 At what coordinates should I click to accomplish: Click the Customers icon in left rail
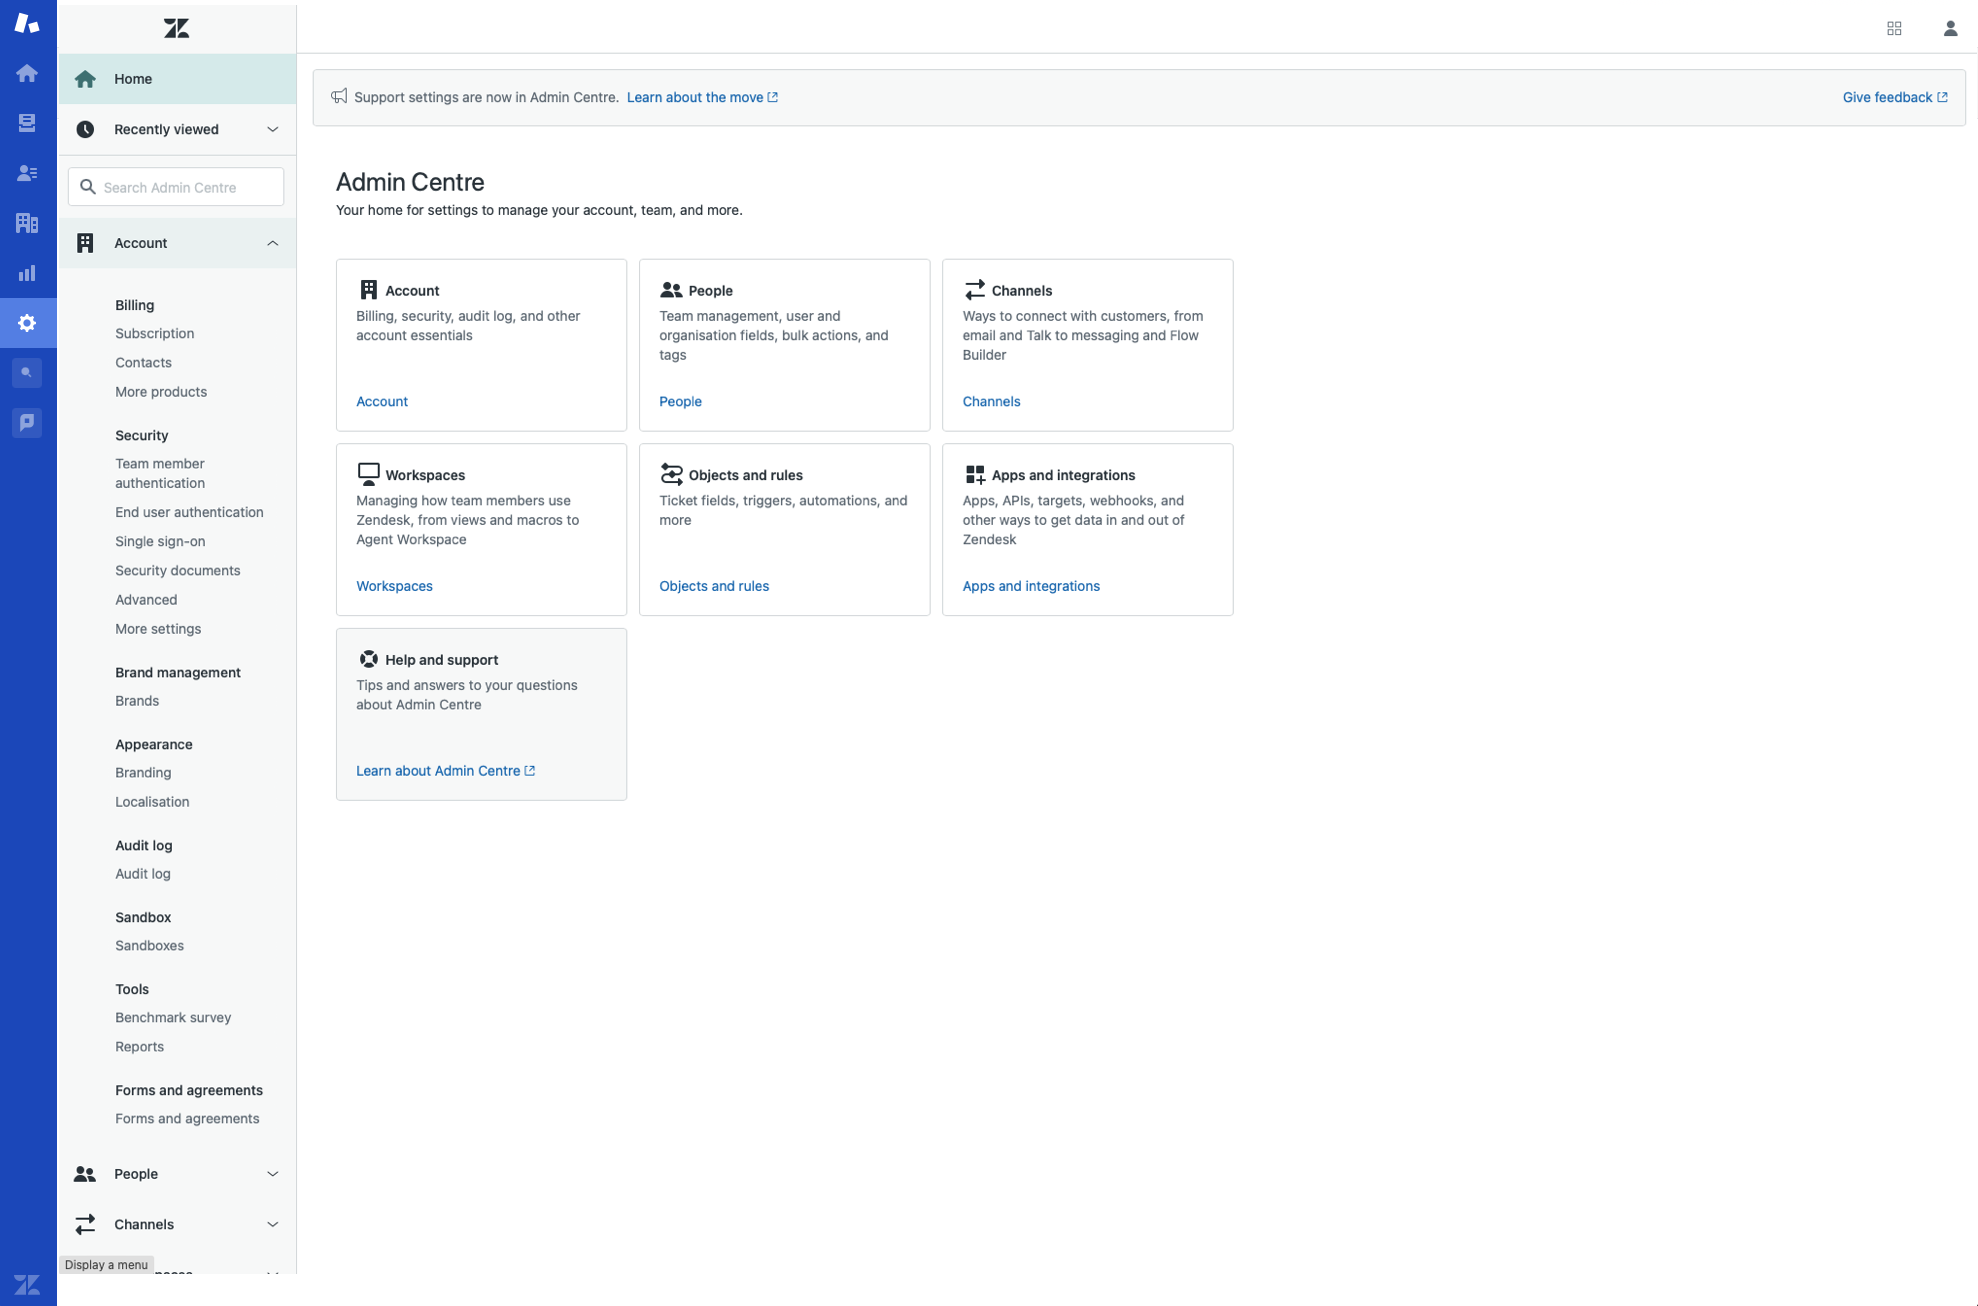pyautogui.click(x=27, y=173)
